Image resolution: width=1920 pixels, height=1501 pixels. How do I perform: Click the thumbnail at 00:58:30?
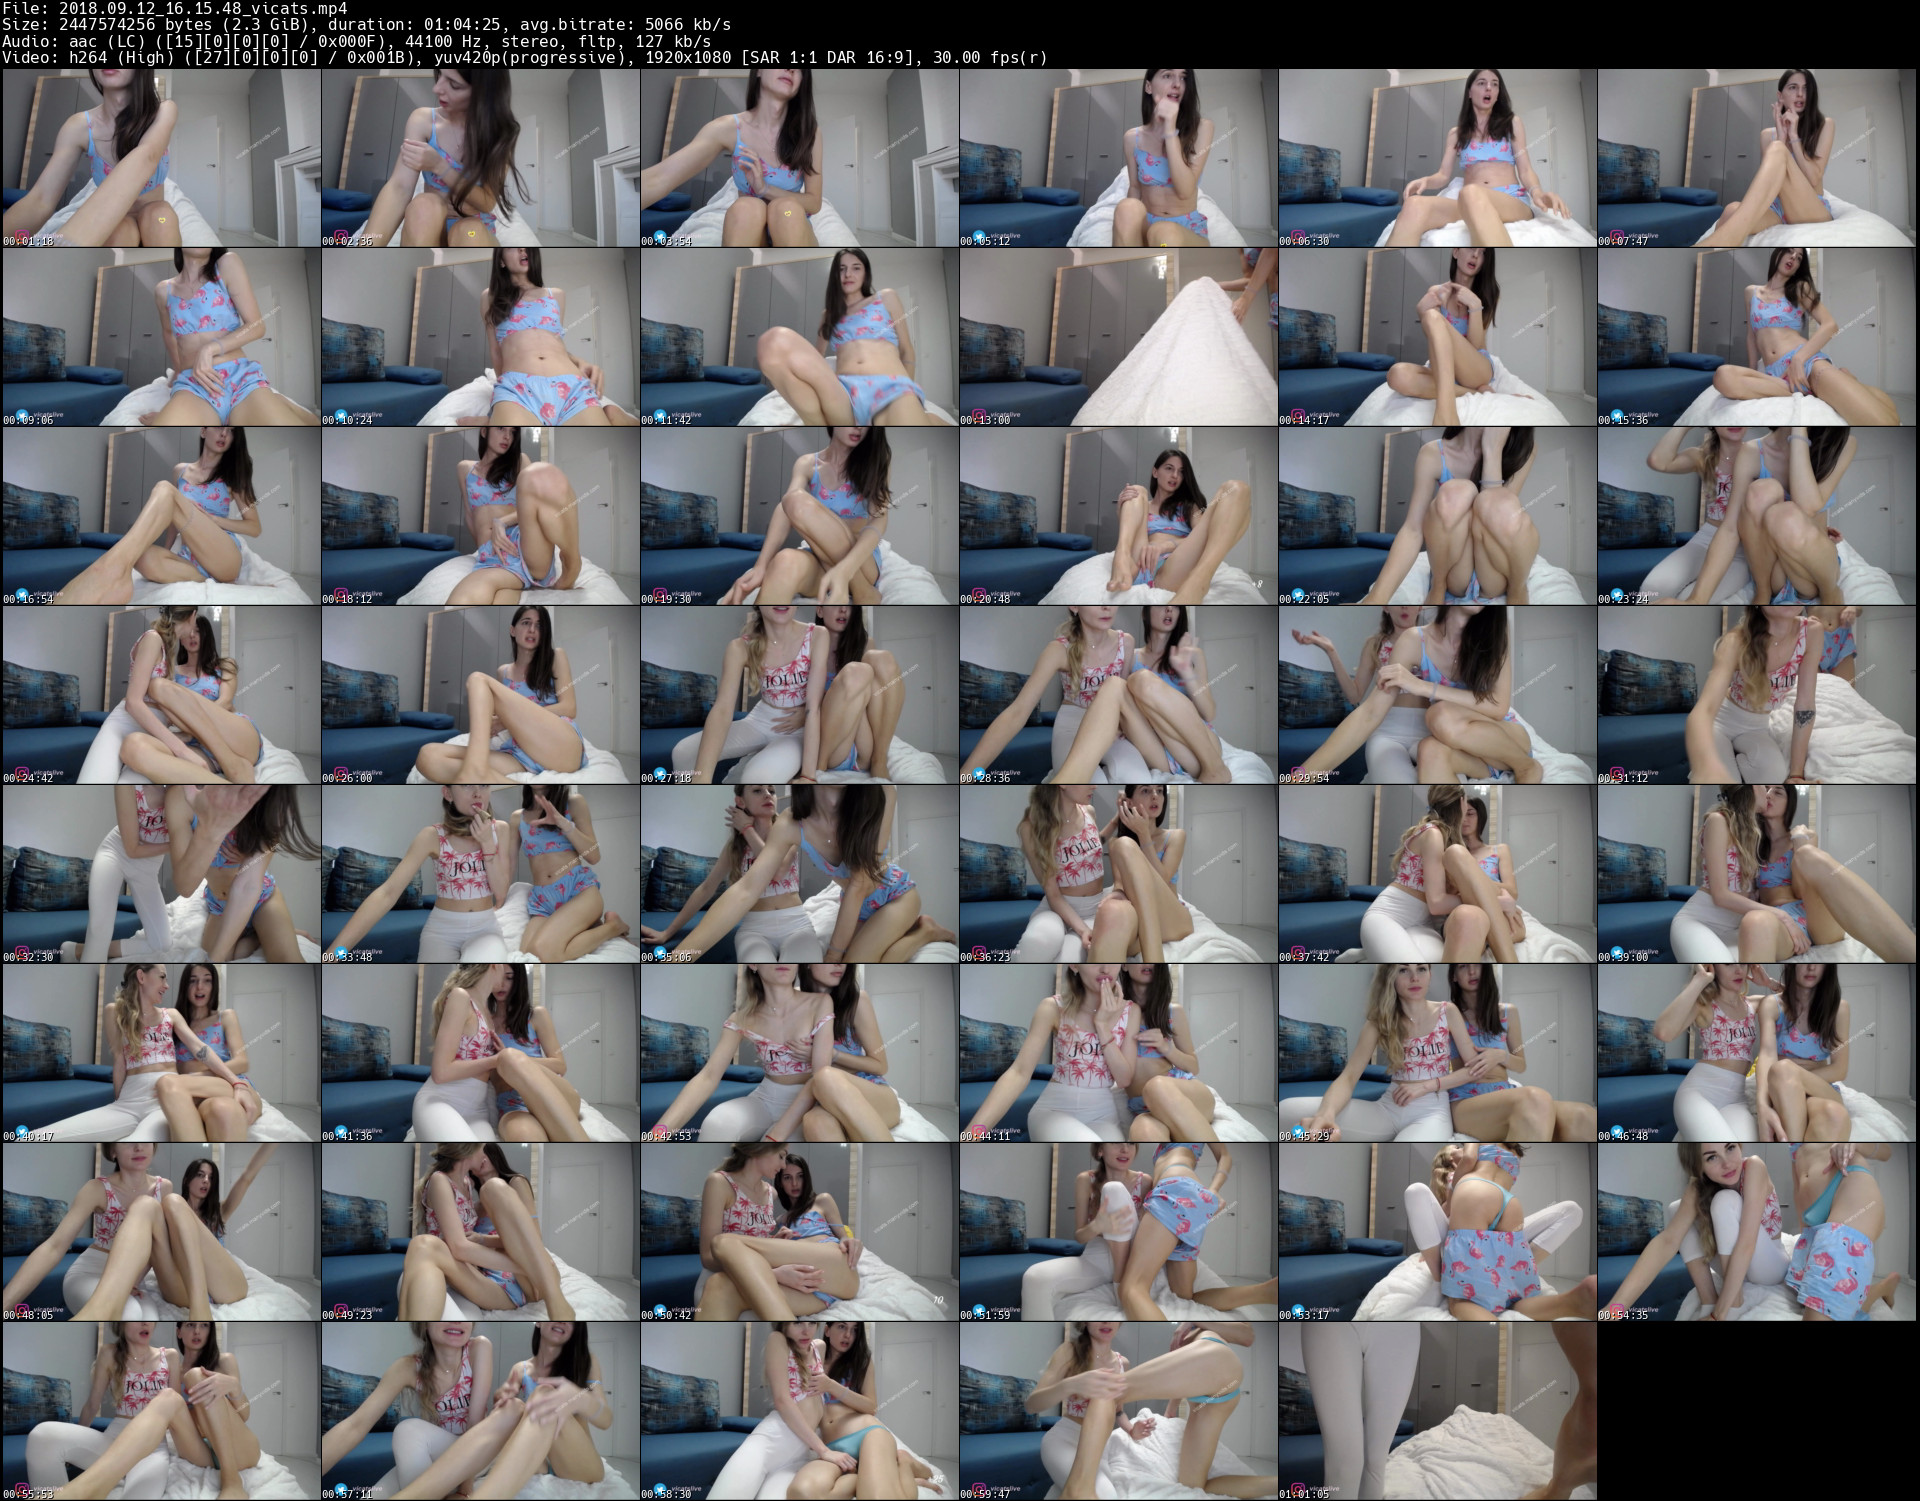click(799, 1411)
